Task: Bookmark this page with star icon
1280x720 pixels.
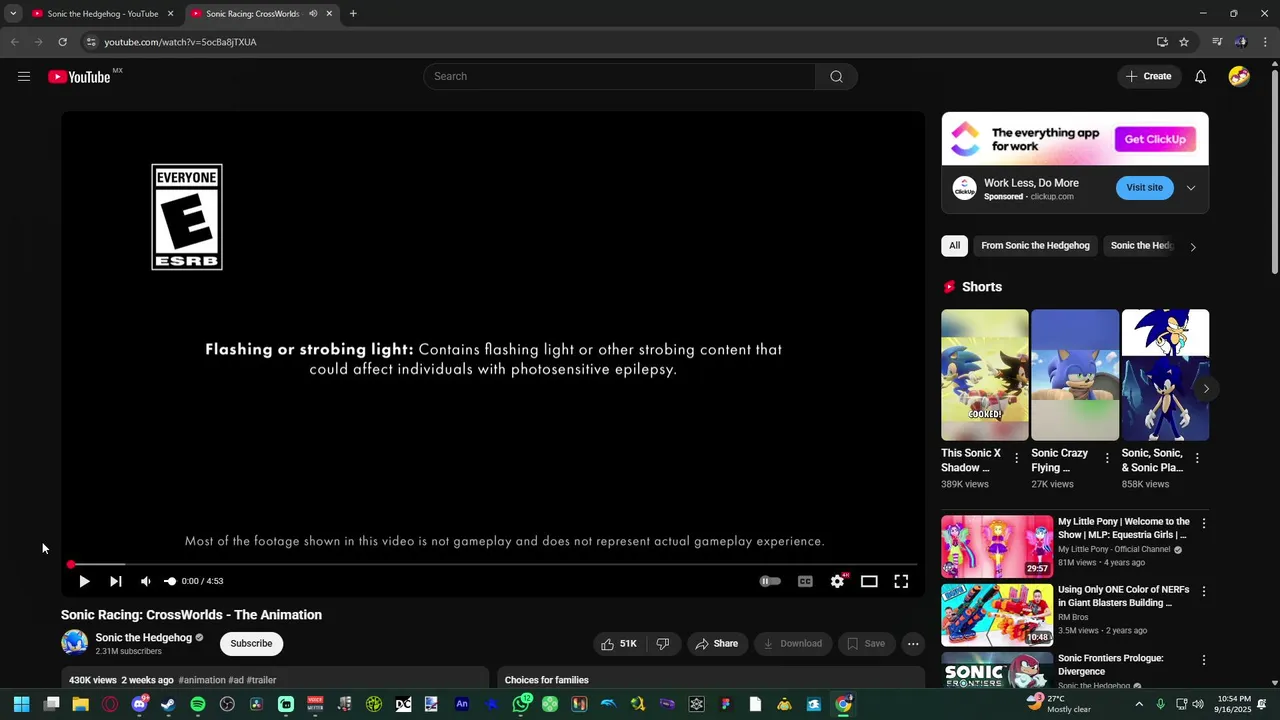Action: (x=1184, y=42)
